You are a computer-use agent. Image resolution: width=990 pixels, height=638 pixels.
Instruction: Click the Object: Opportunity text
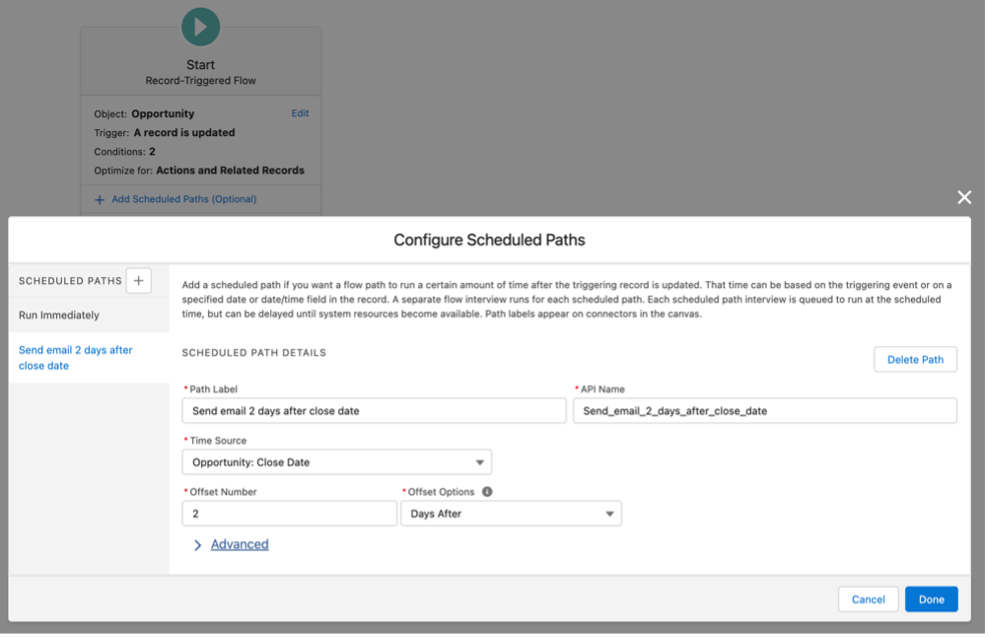point(144,114)
